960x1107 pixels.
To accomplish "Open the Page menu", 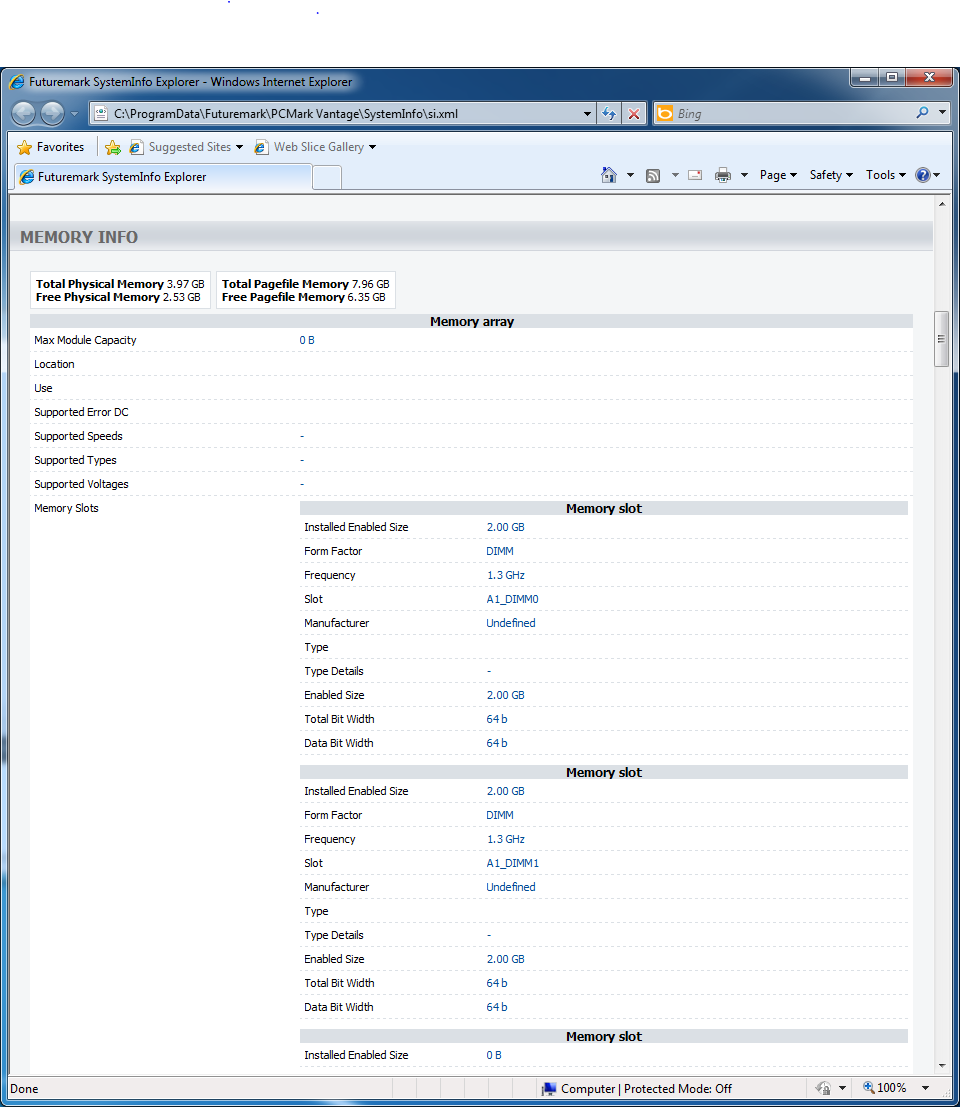I will pyautogui.click(x=778, y=175).
